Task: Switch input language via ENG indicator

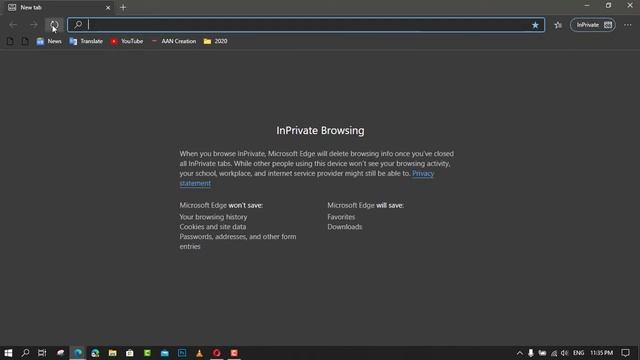Action: click(578, 353)
